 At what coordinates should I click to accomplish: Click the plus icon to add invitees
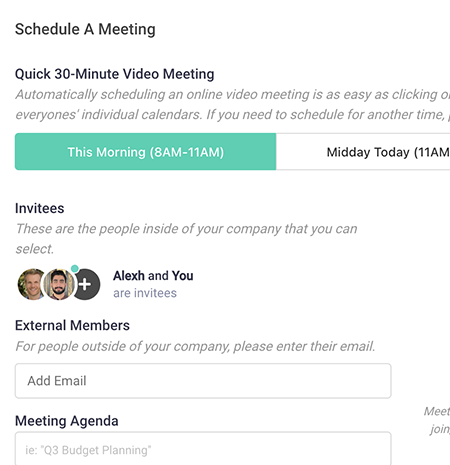pyautogui.click(x=86, y=284)
